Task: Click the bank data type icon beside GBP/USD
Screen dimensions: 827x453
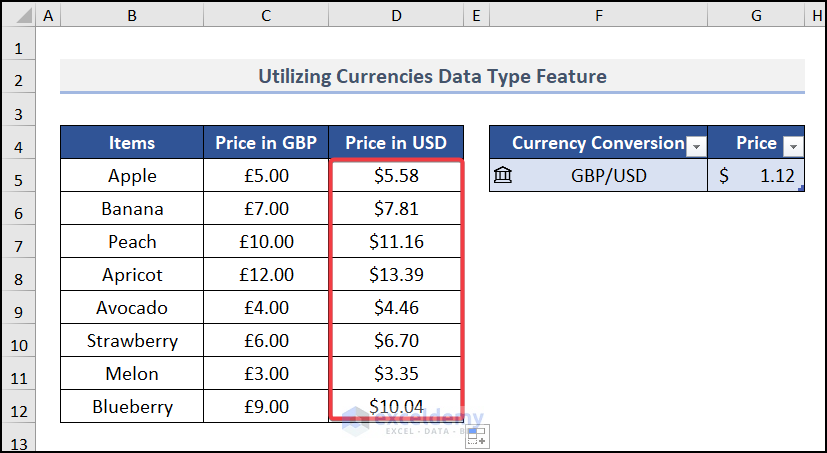Action: pos(503,176)
